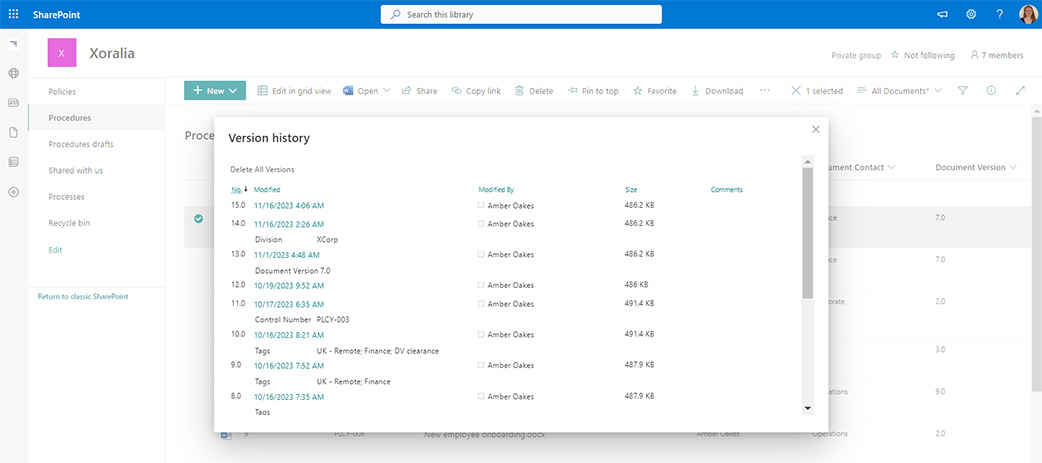Screen dimensions: 1042x463
Task: Tick Amber Oakes presence box for version 9.0
Action: [480, 365]
